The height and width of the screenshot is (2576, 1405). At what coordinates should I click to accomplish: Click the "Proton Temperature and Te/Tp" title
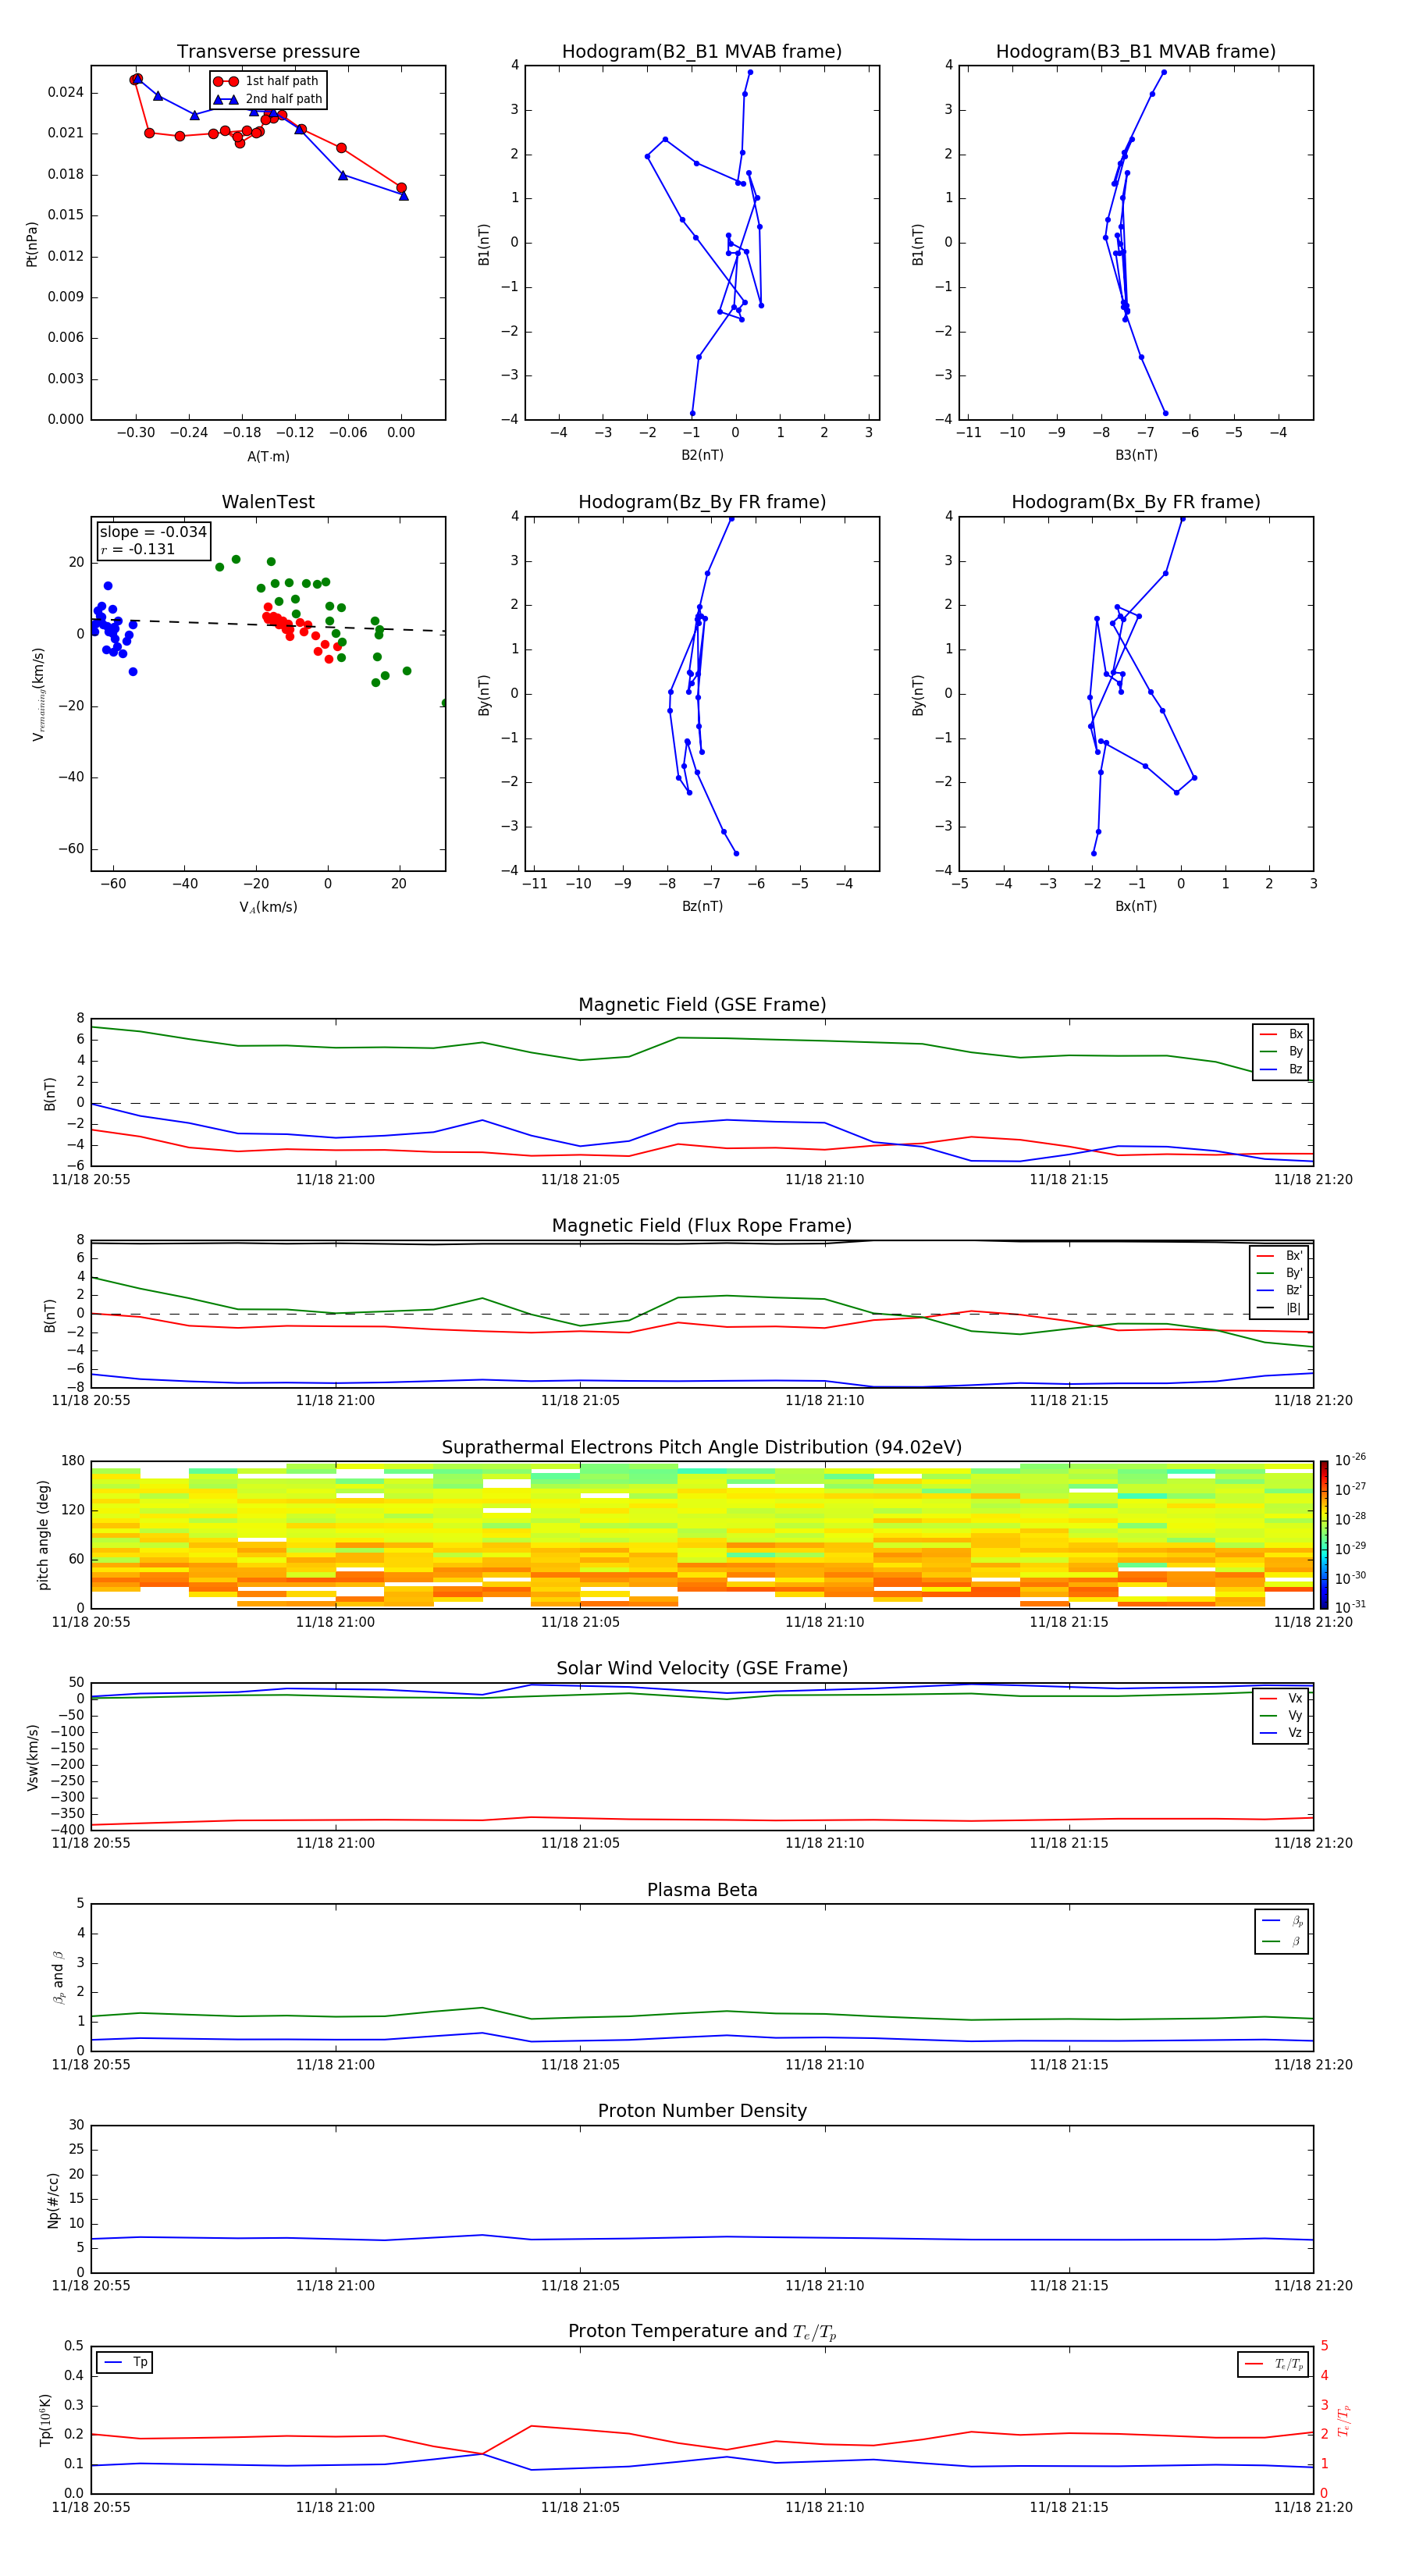point(702,2332)
